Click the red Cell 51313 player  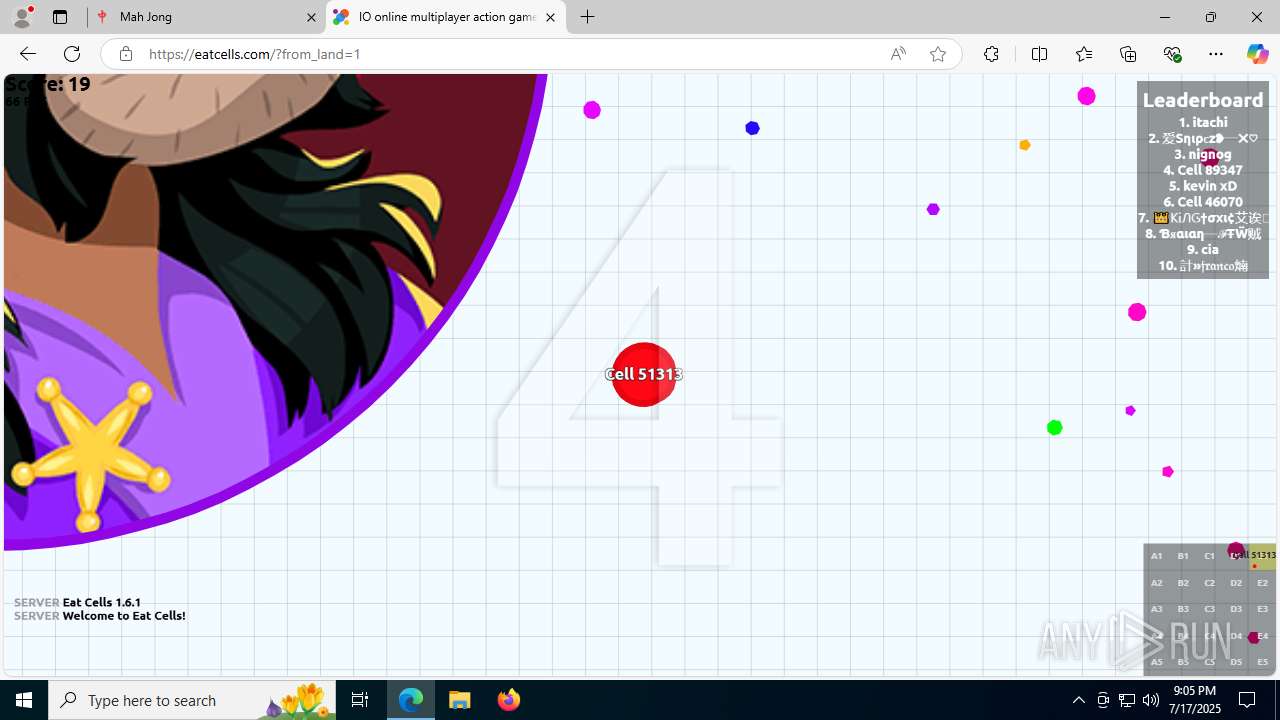(644, 374)
